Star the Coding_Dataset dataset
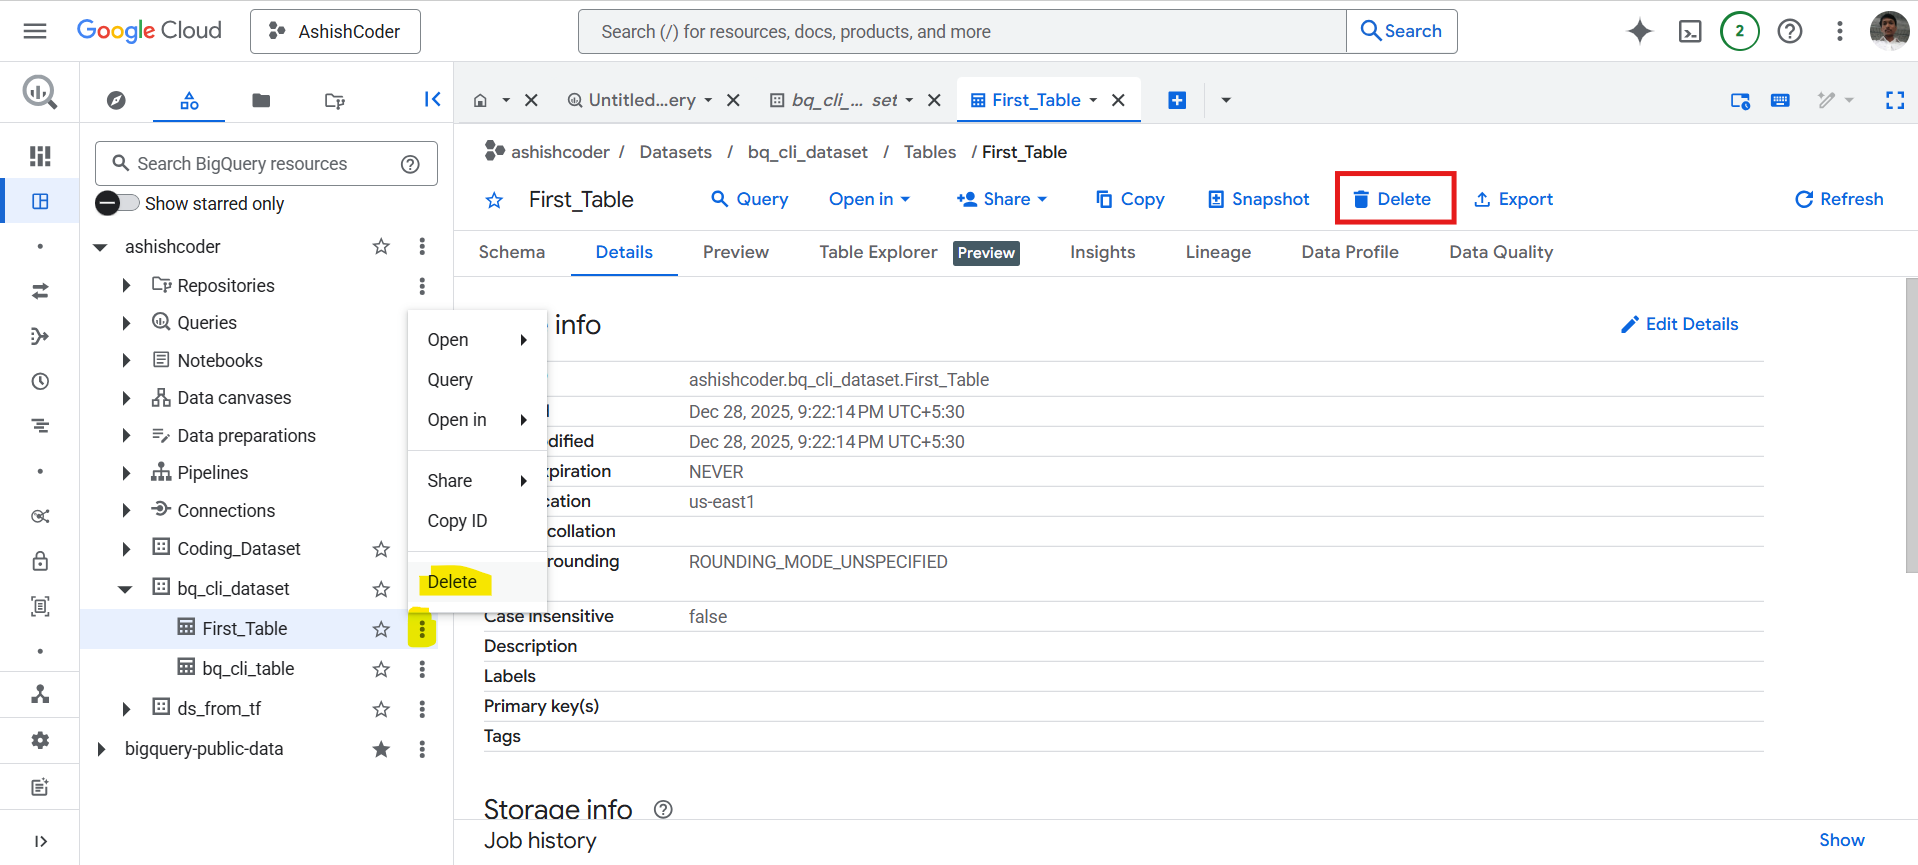The height and width of the screenshot is (865, 1918). pyautogui.click(x=381, y=549)
